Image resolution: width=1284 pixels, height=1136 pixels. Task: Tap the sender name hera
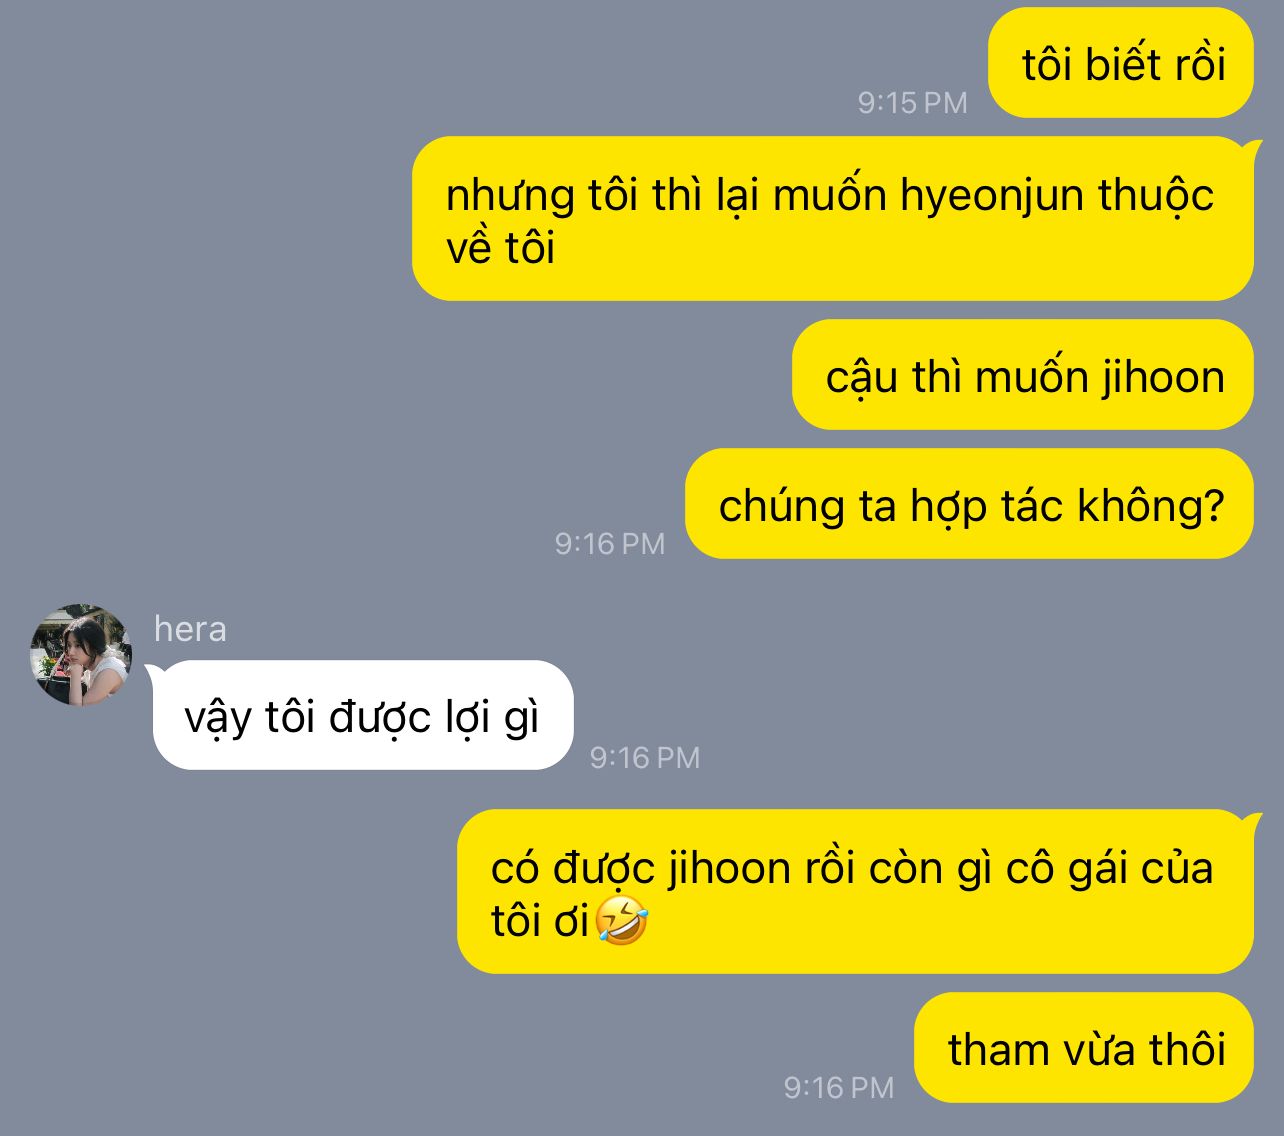(190, 629)
